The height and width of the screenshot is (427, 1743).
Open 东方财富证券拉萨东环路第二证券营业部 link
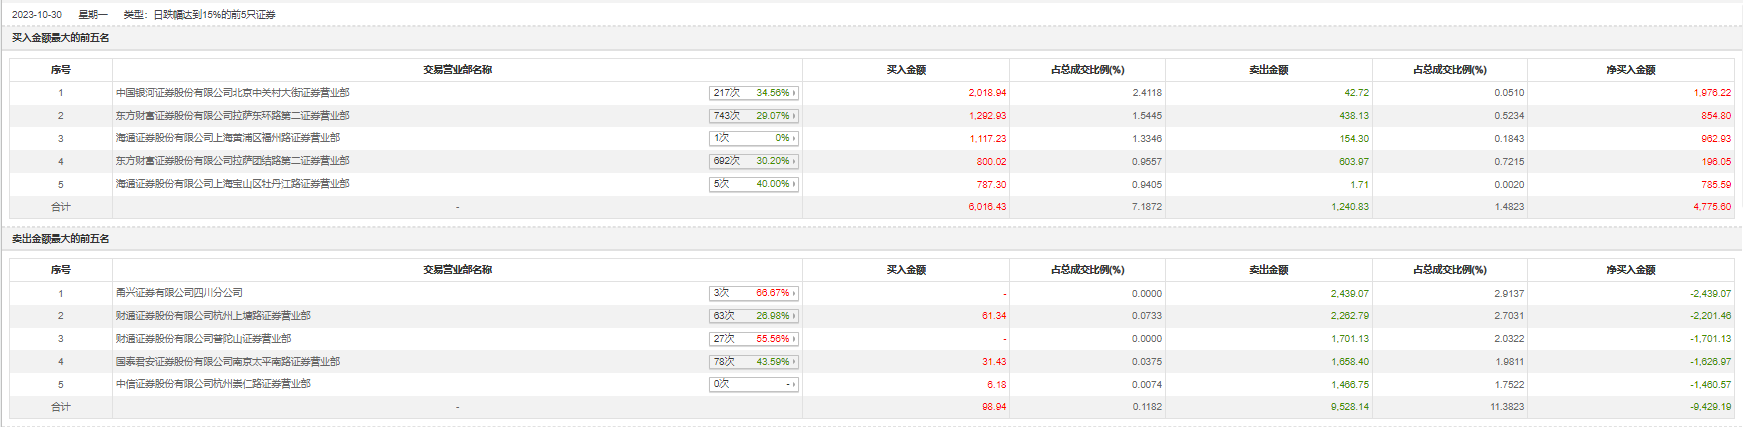(232, 116)
